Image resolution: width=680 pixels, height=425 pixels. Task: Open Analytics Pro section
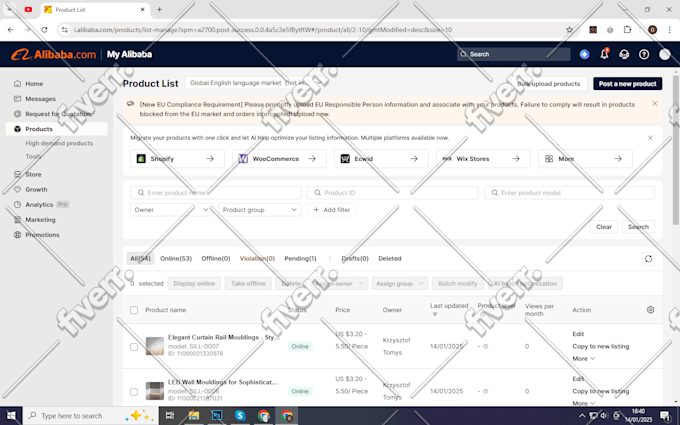(41, 205)
